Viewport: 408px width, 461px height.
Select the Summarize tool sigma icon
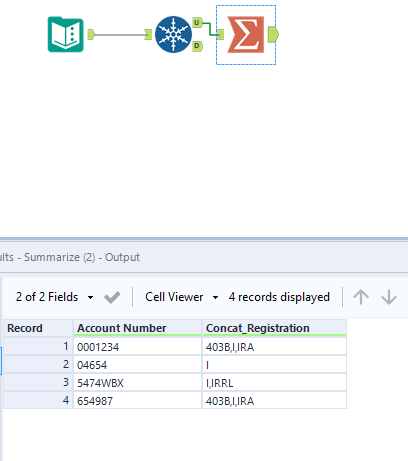point(246,35)
